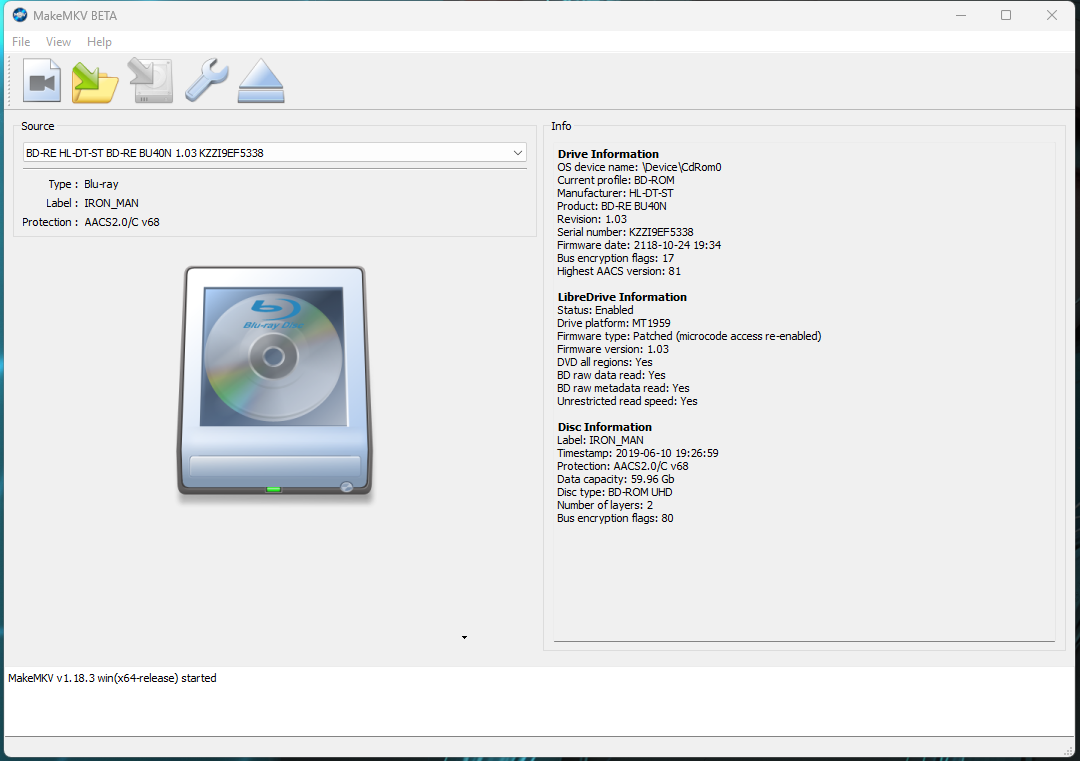The height and width of the screenshot is (761, 1080).
Task: Open the File menu
Action: [x=21, y=42]
